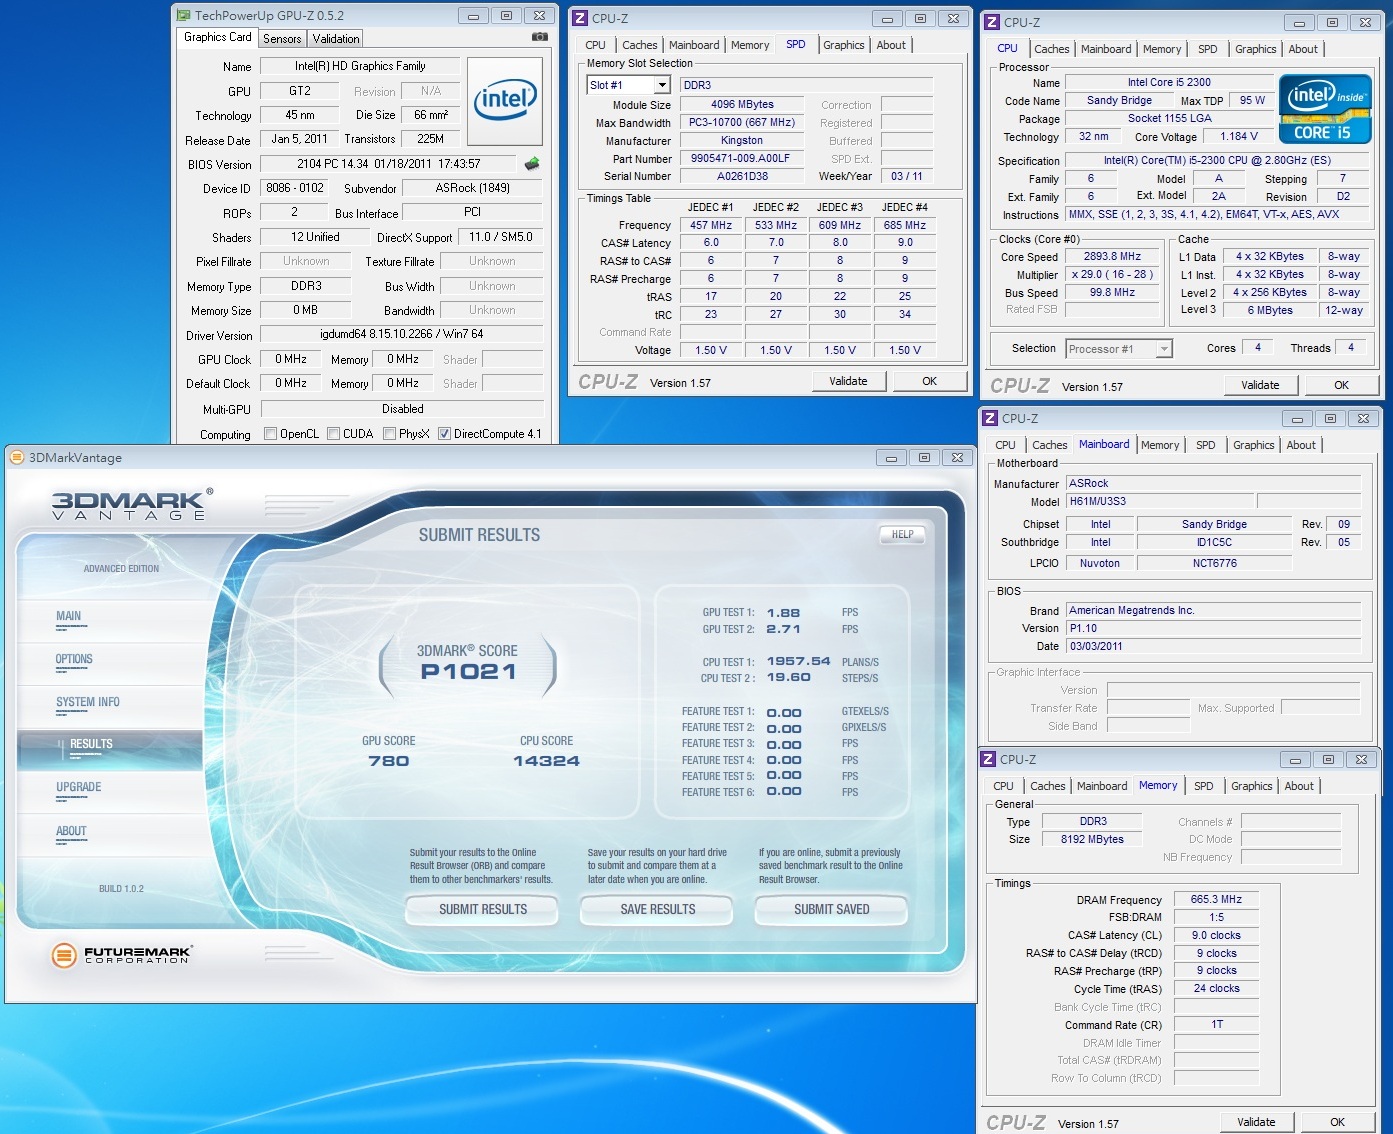Click the GPU-Z title bar app icon
This screenshot has width=1393, height=1134.
coord(183,15)
